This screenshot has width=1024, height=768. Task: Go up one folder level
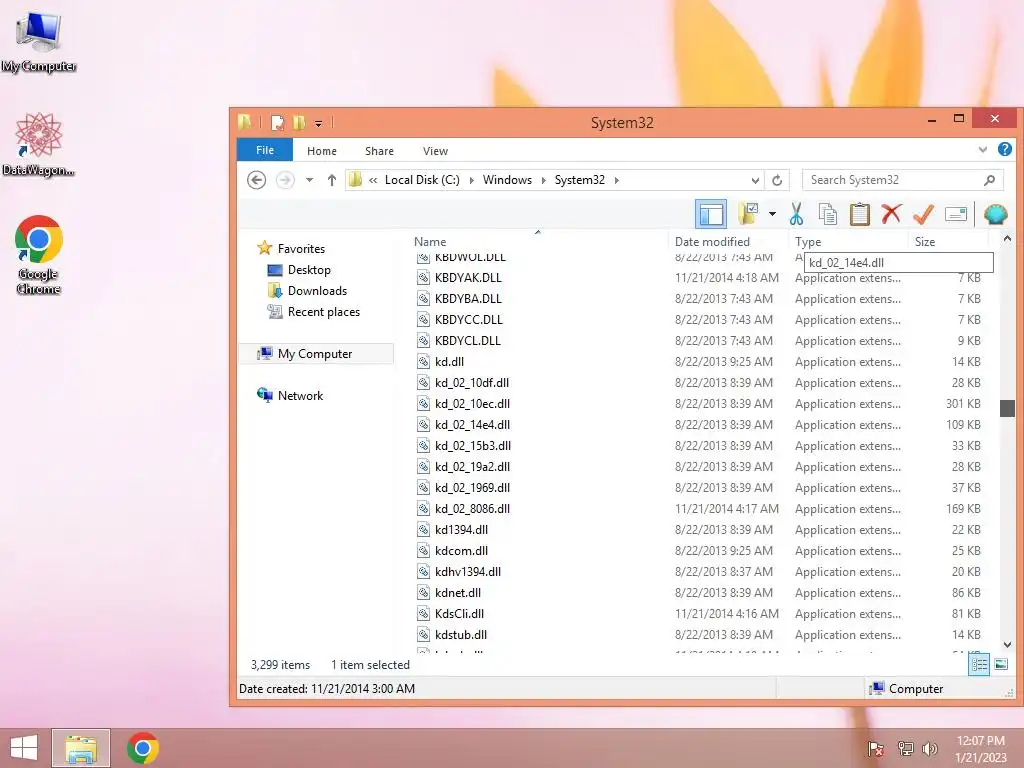coord(332,180)
